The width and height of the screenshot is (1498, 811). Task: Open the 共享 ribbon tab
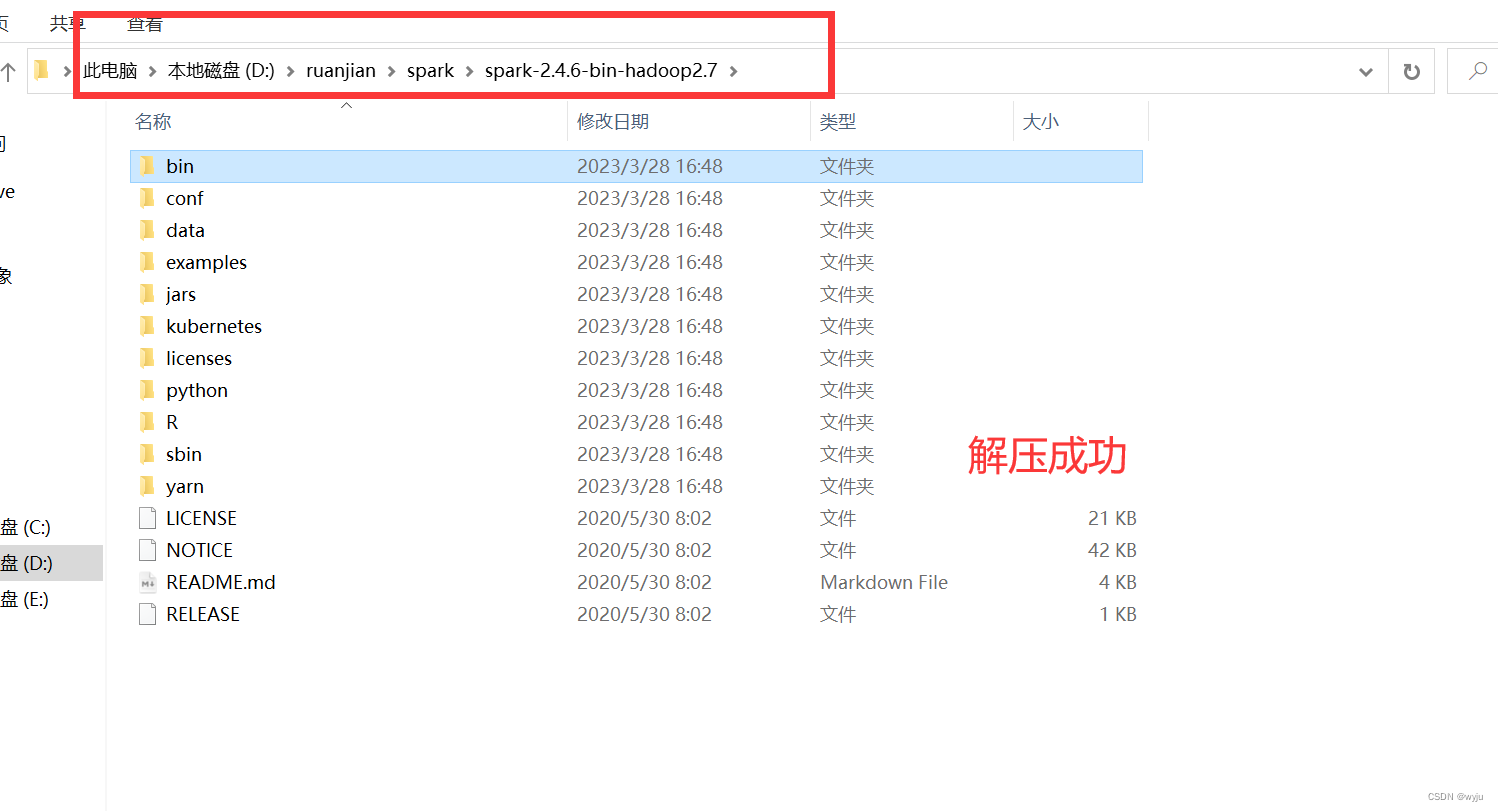pos(68,22)
